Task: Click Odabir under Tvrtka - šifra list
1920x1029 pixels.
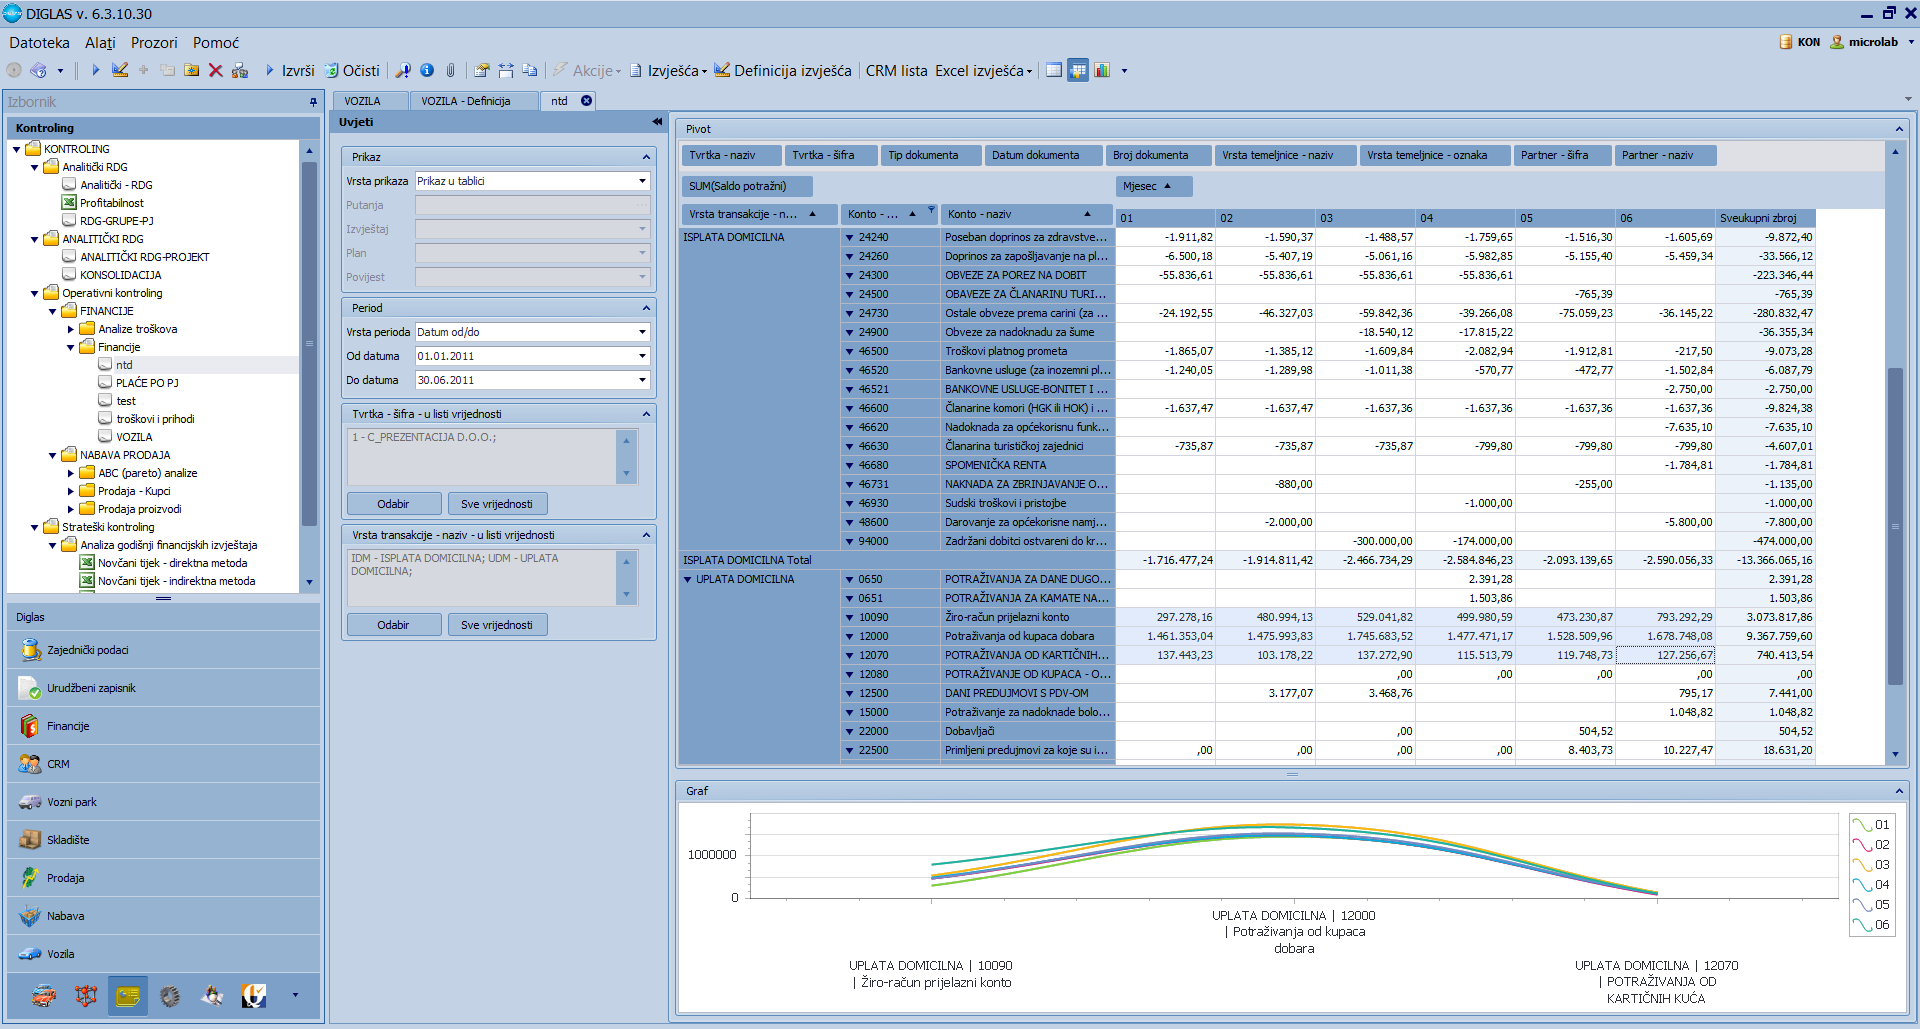Action: tap(393, 504)
